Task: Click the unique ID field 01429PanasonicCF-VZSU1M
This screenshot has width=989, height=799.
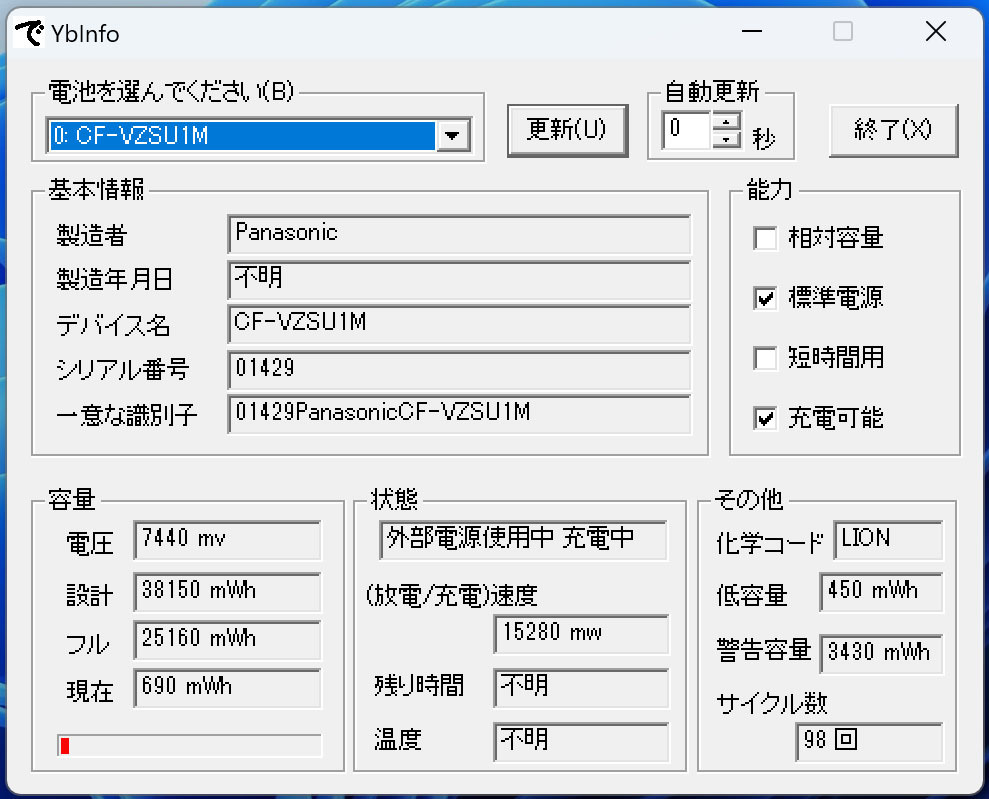Action: pyautogui.click(x=459, y=414)
